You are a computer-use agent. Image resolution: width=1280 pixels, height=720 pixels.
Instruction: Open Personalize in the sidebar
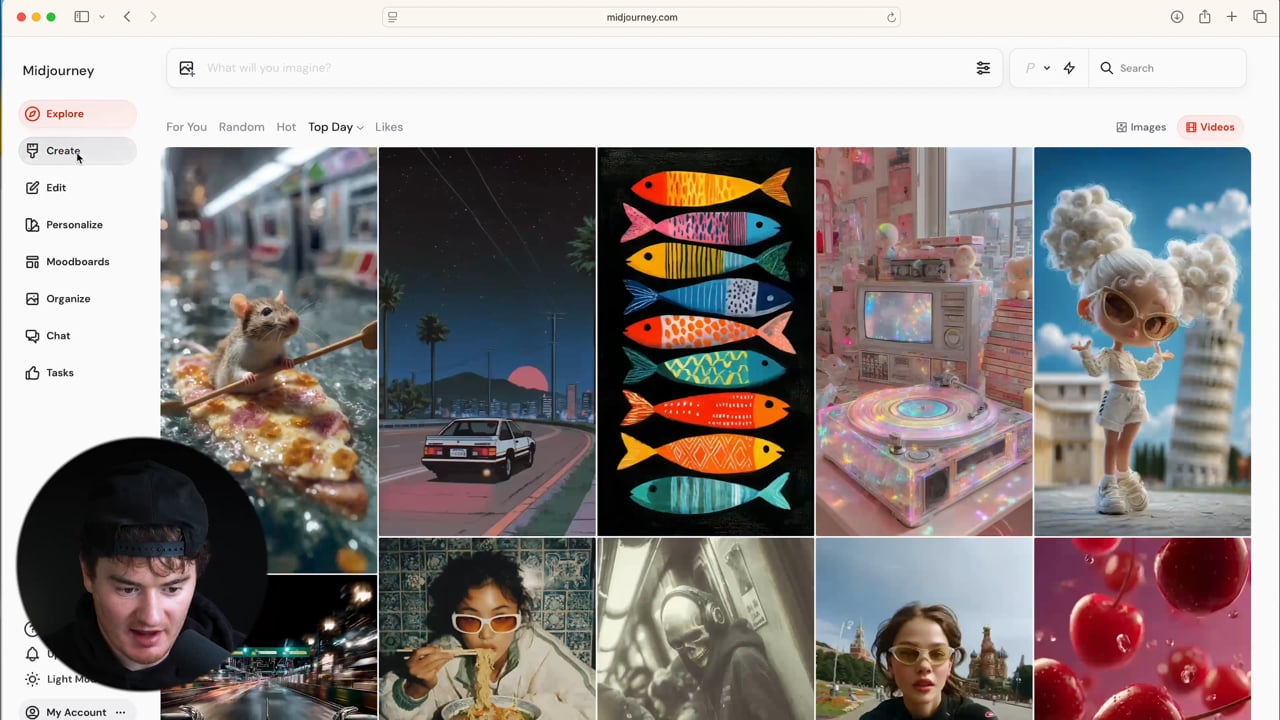(x=77, y=225)
